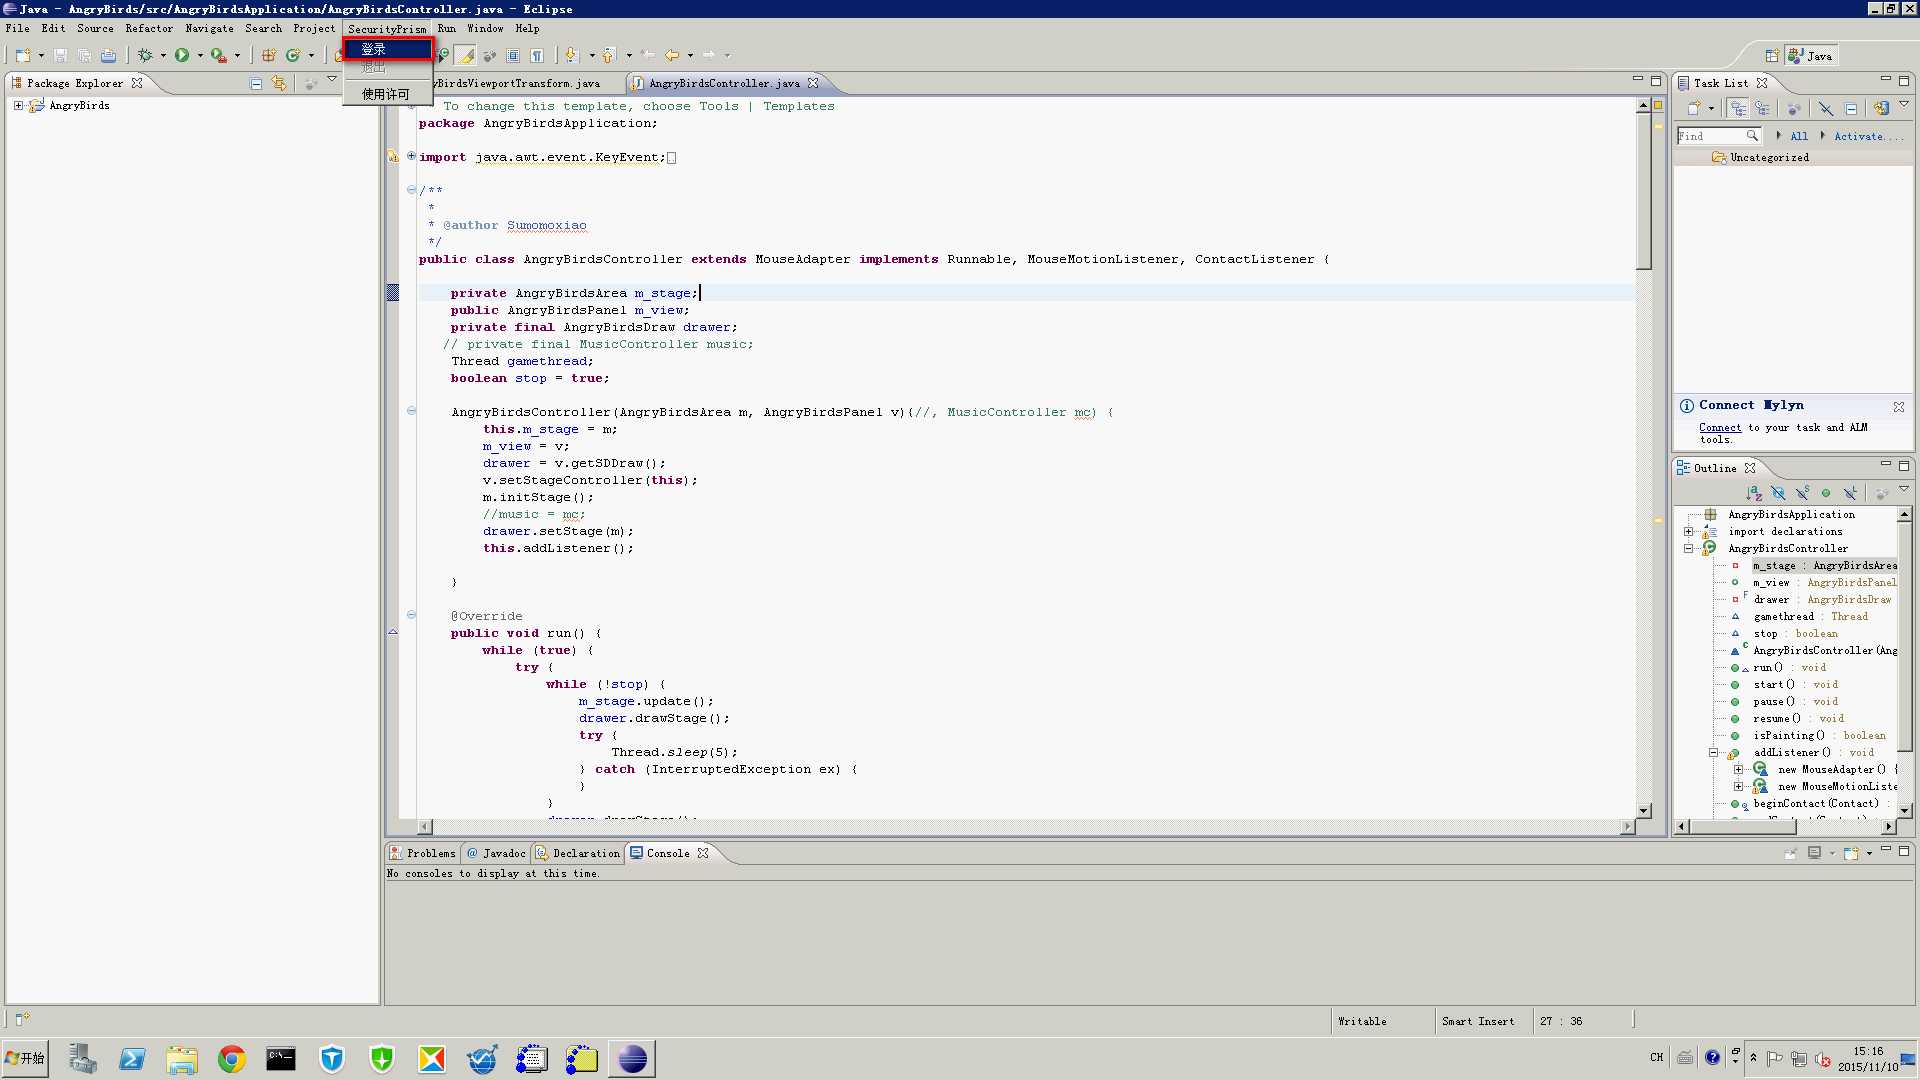The image size is (1920, 1080).
Task: Toggle Hide Local Types in Outline
Action: [1850, 493]
